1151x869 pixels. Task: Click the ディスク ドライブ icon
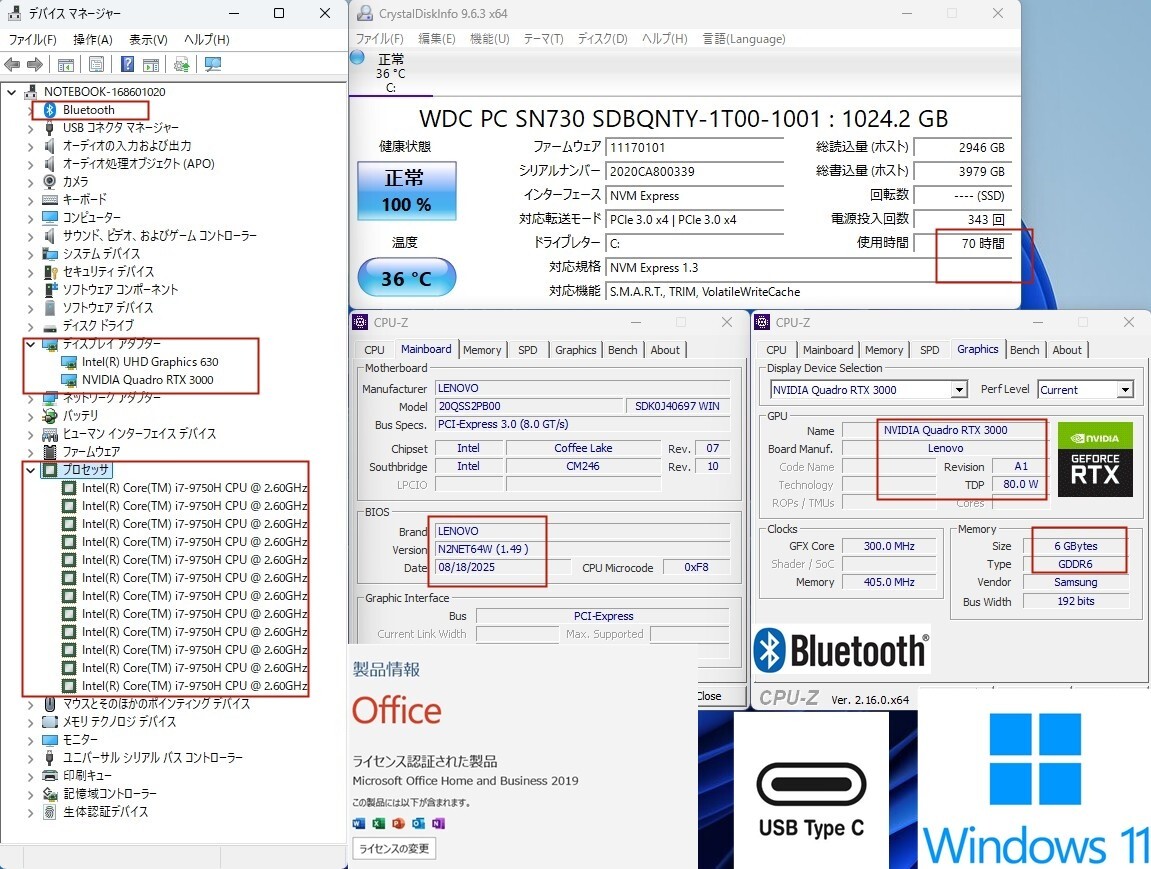(x=50, y=326)
